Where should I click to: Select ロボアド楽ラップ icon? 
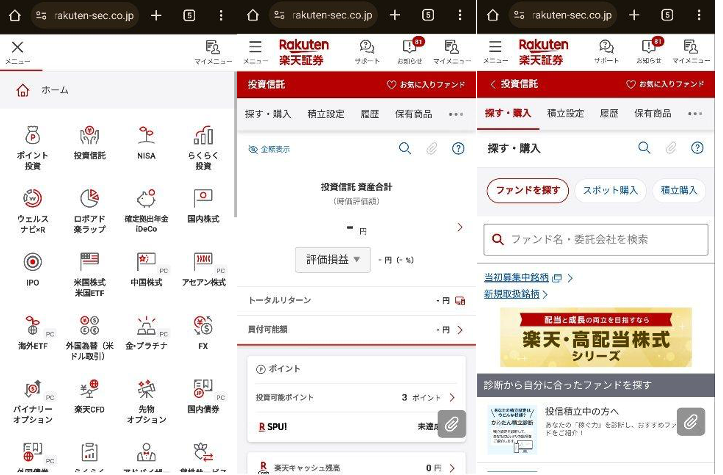(89, 211)
